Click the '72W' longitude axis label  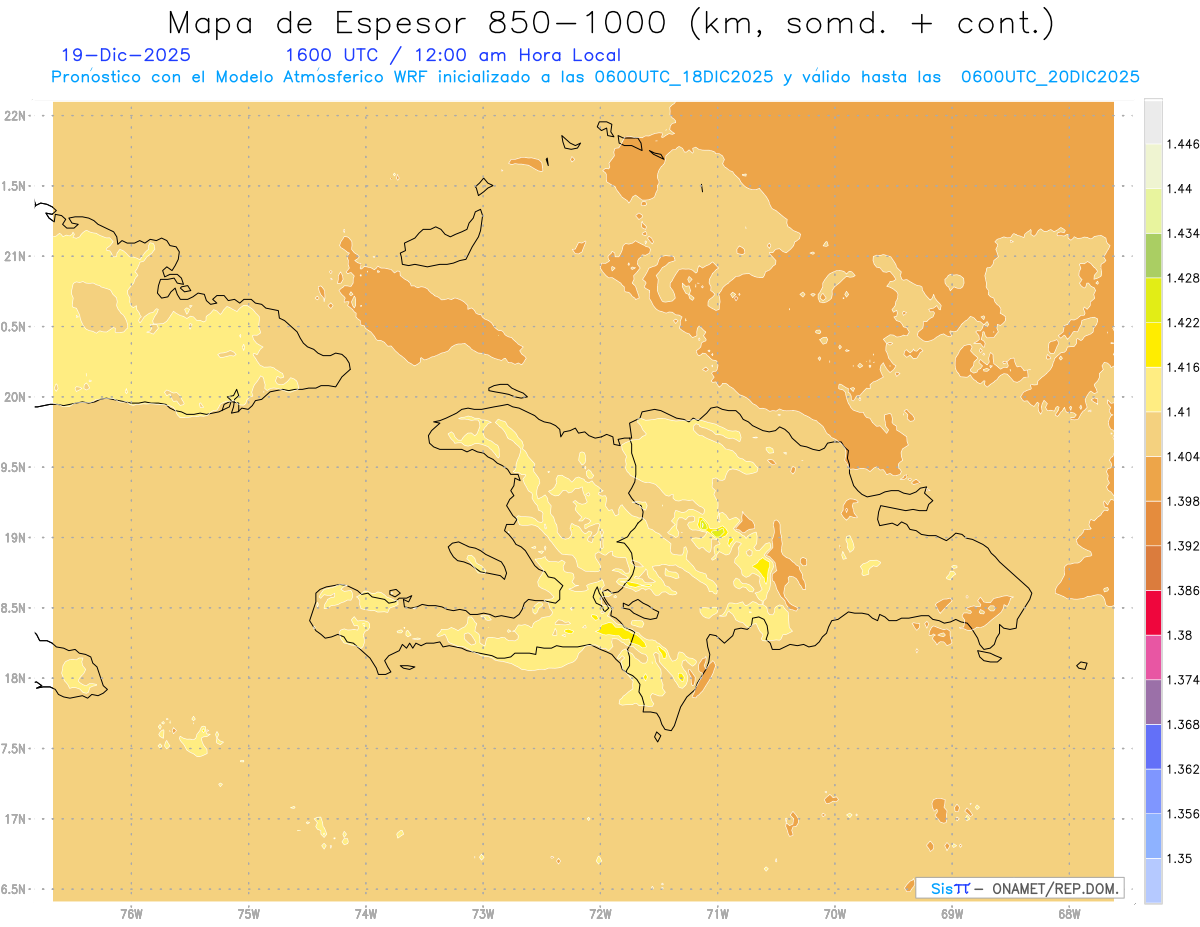point(600,914)
